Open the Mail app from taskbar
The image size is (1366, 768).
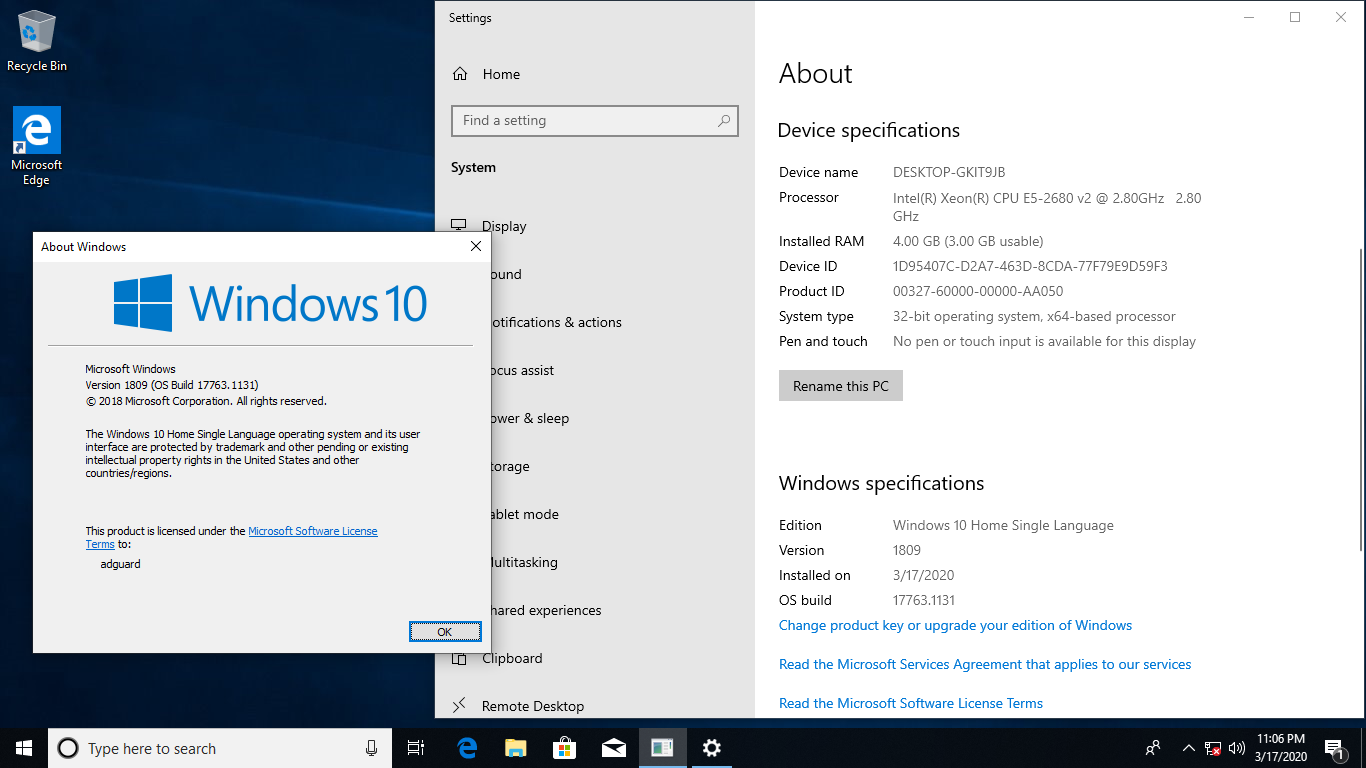(x=614, y=748)
